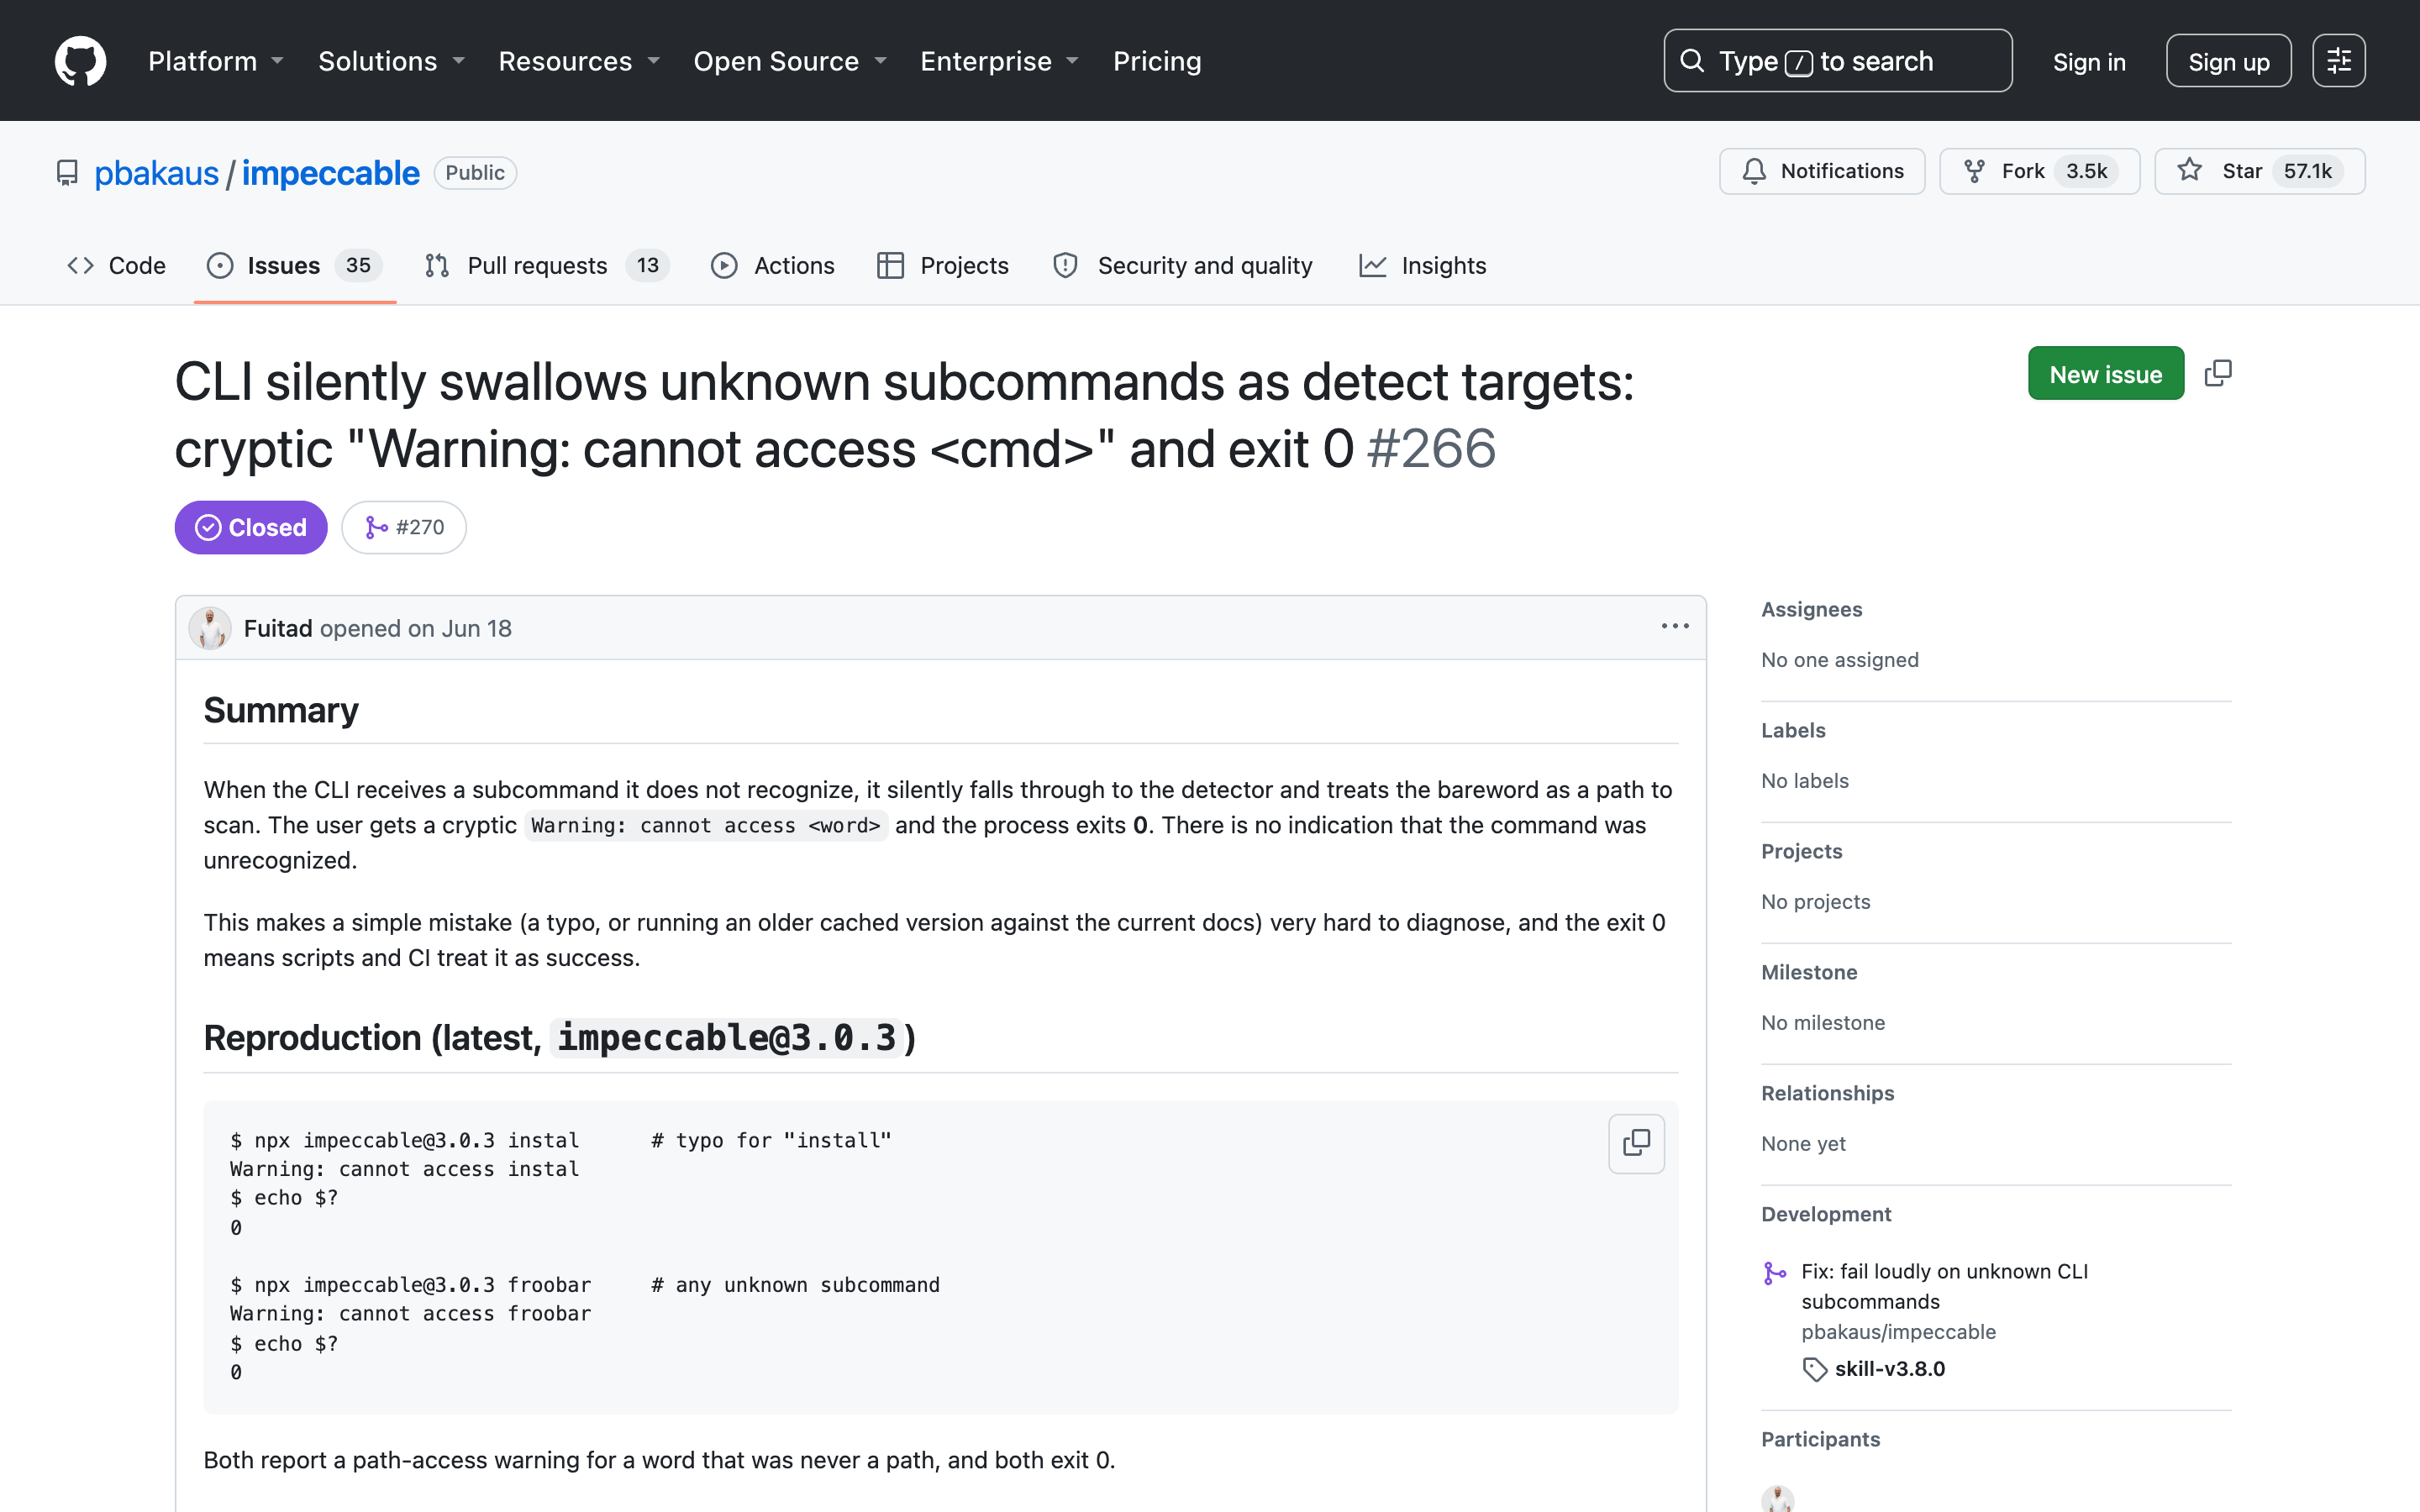Open the GitHub home logo

(80, 61)
